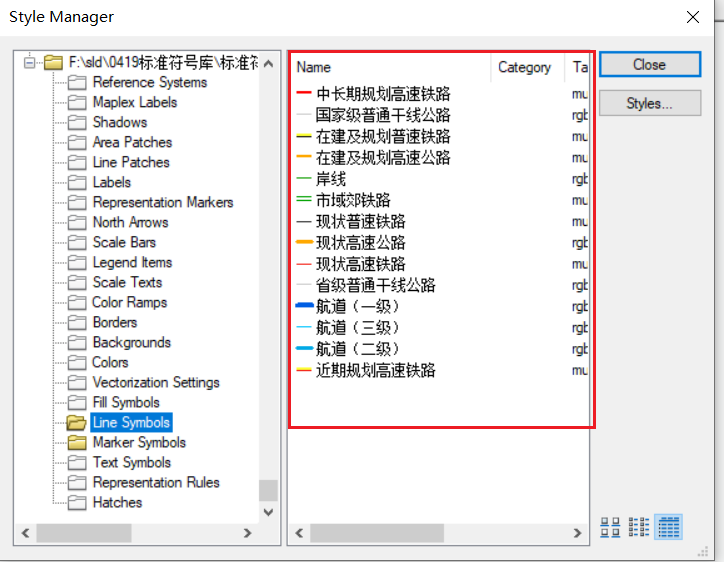Switch to details view icon

669,527
